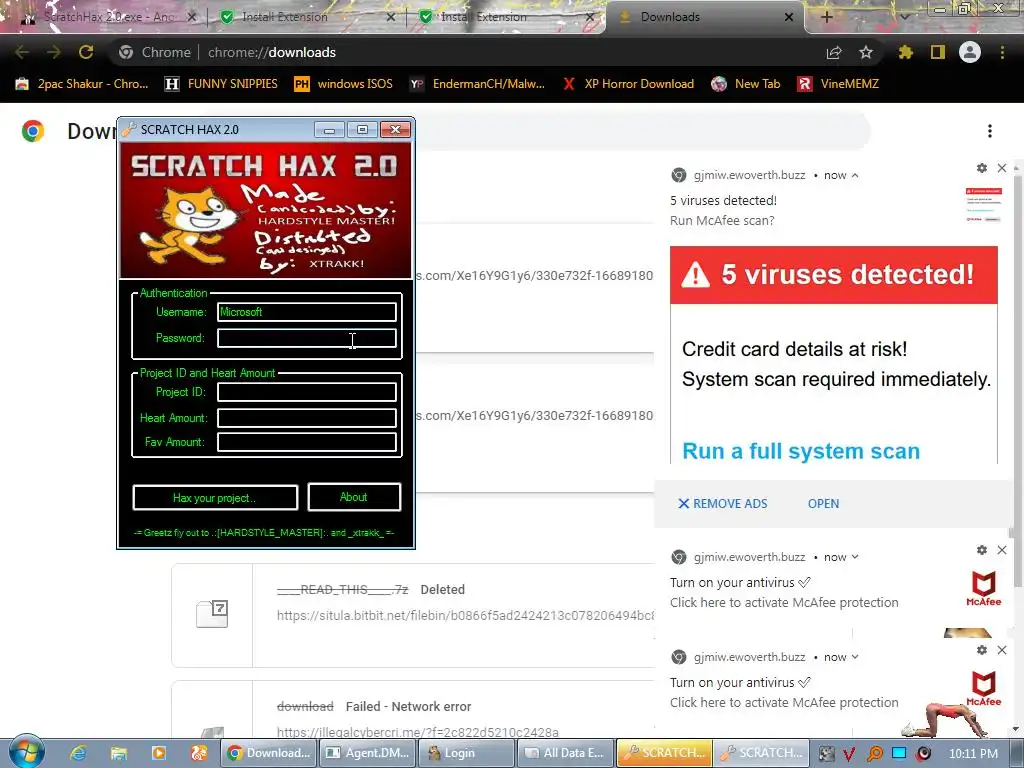Click the Project ID input field
This screenshot has width=1024, height=768.
[x=306, y=392]
